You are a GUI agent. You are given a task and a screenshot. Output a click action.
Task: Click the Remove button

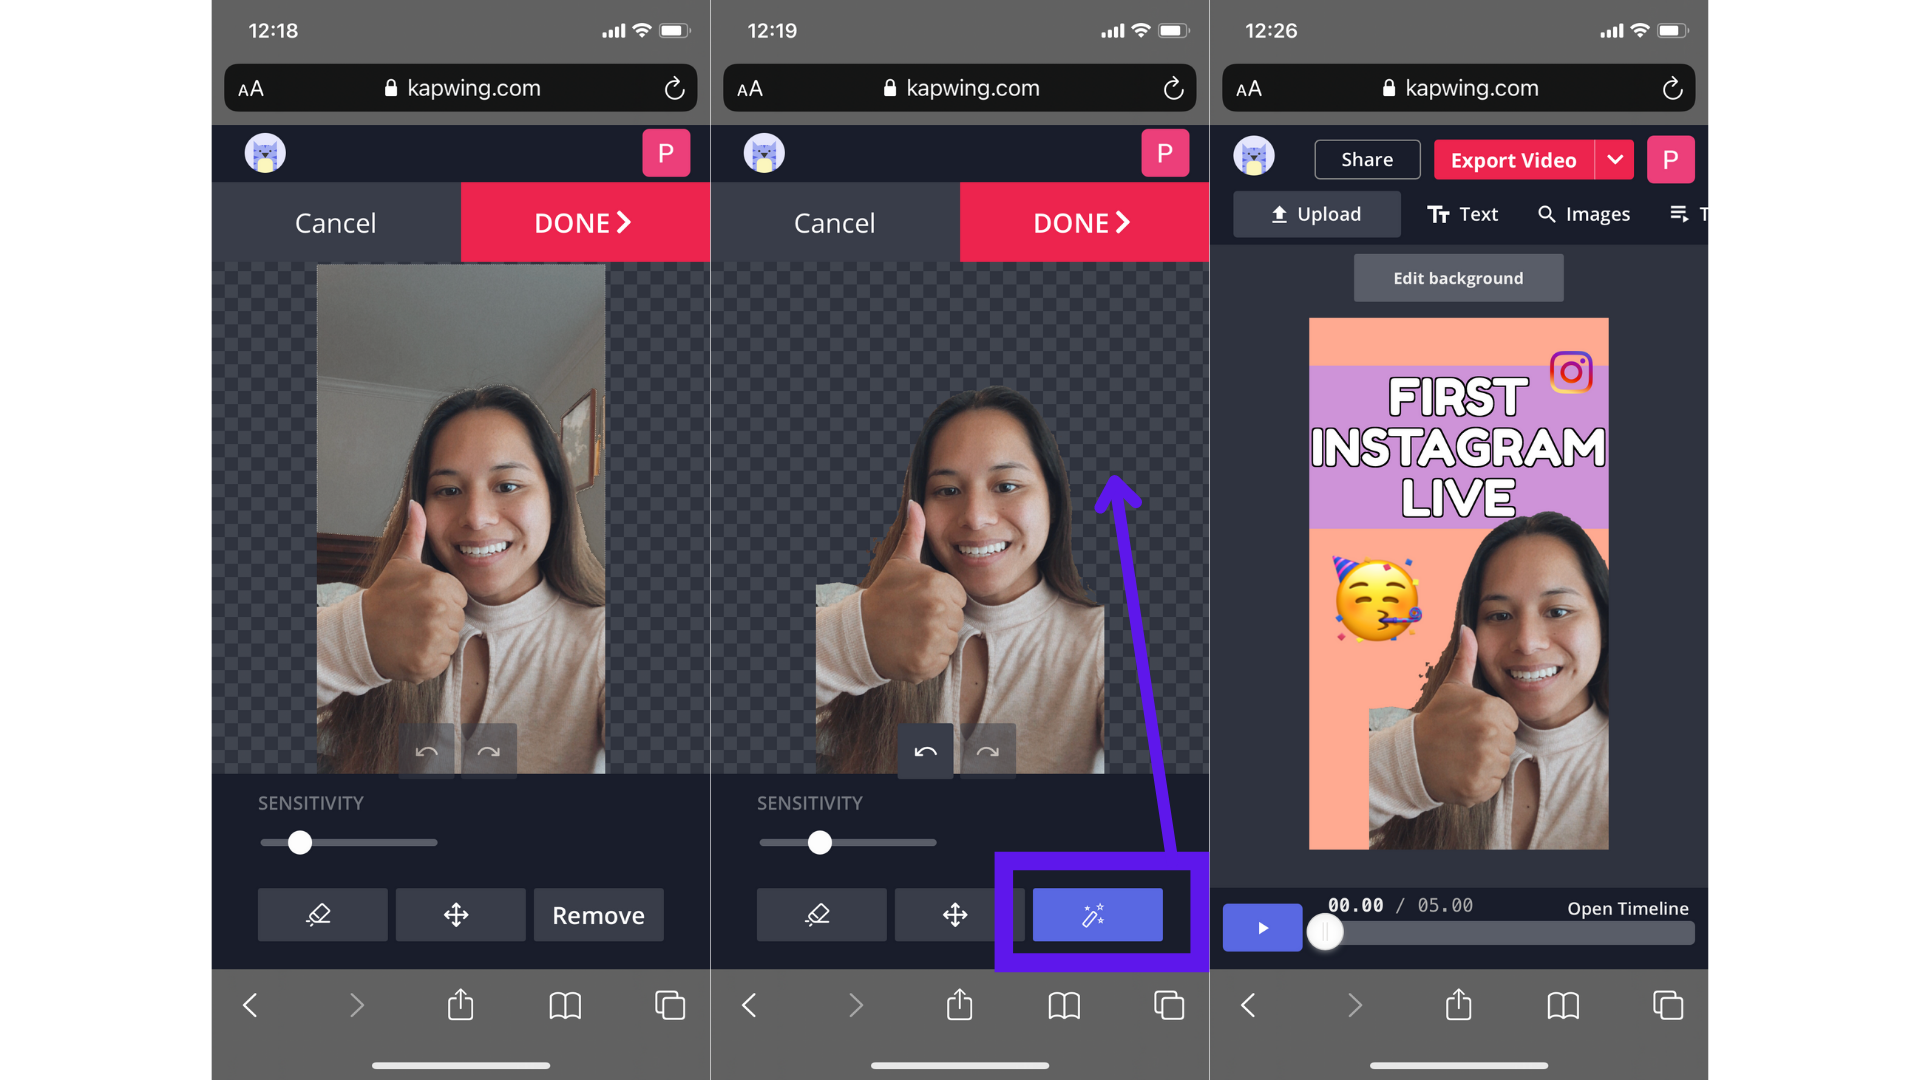pyautogui.click(x=598, y=914)
